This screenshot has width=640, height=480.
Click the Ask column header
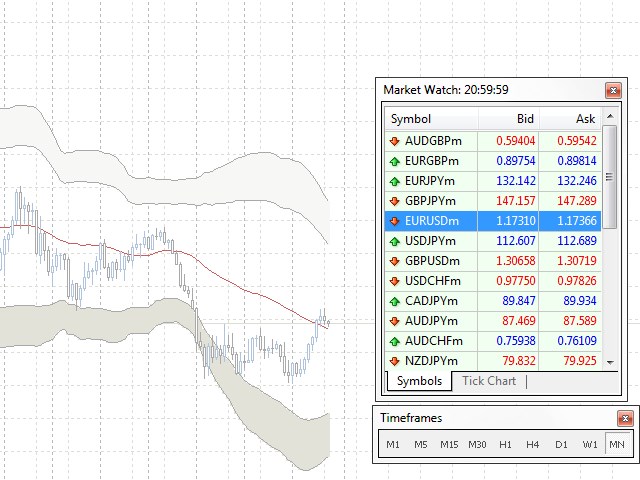[x=572, y=119]
